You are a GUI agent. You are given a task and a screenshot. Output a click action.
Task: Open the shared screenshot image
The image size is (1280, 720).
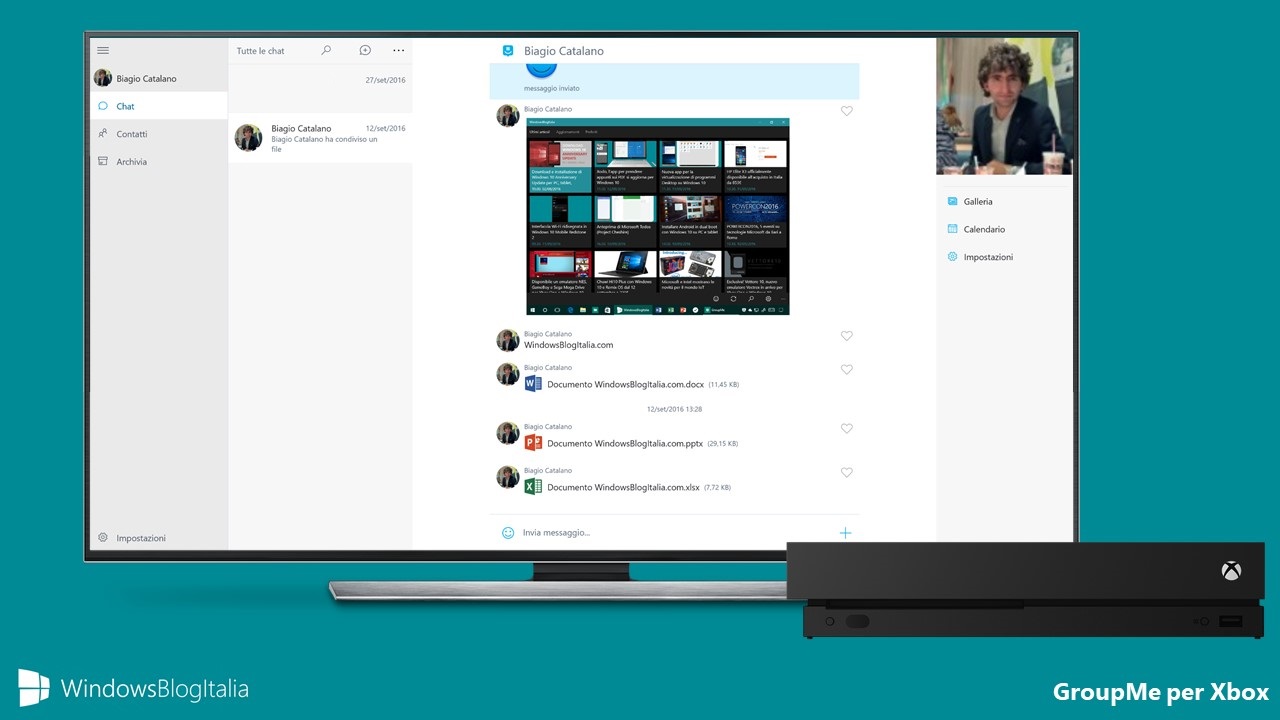(658, 216)
